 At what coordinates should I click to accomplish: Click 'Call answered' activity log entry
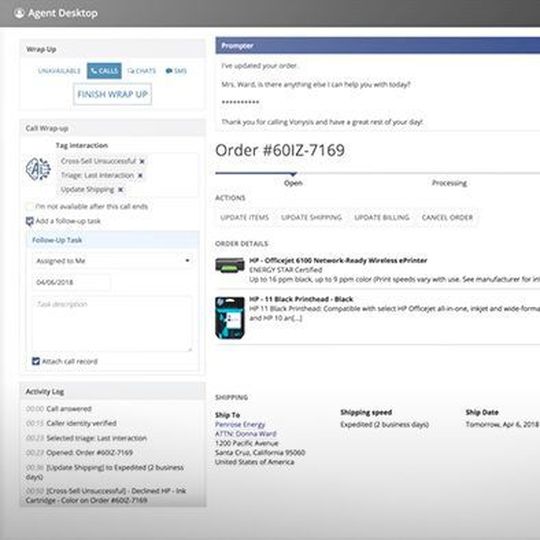pos(59,409)
